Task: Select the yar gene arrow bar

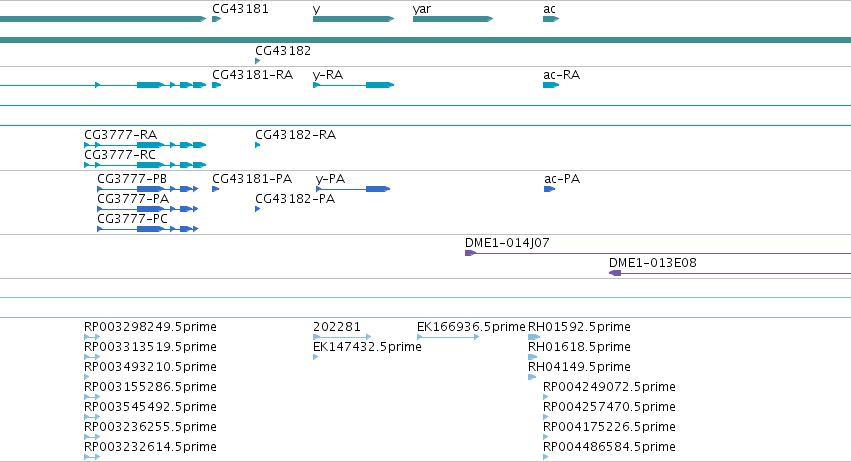Action: (x=453, y=19)
